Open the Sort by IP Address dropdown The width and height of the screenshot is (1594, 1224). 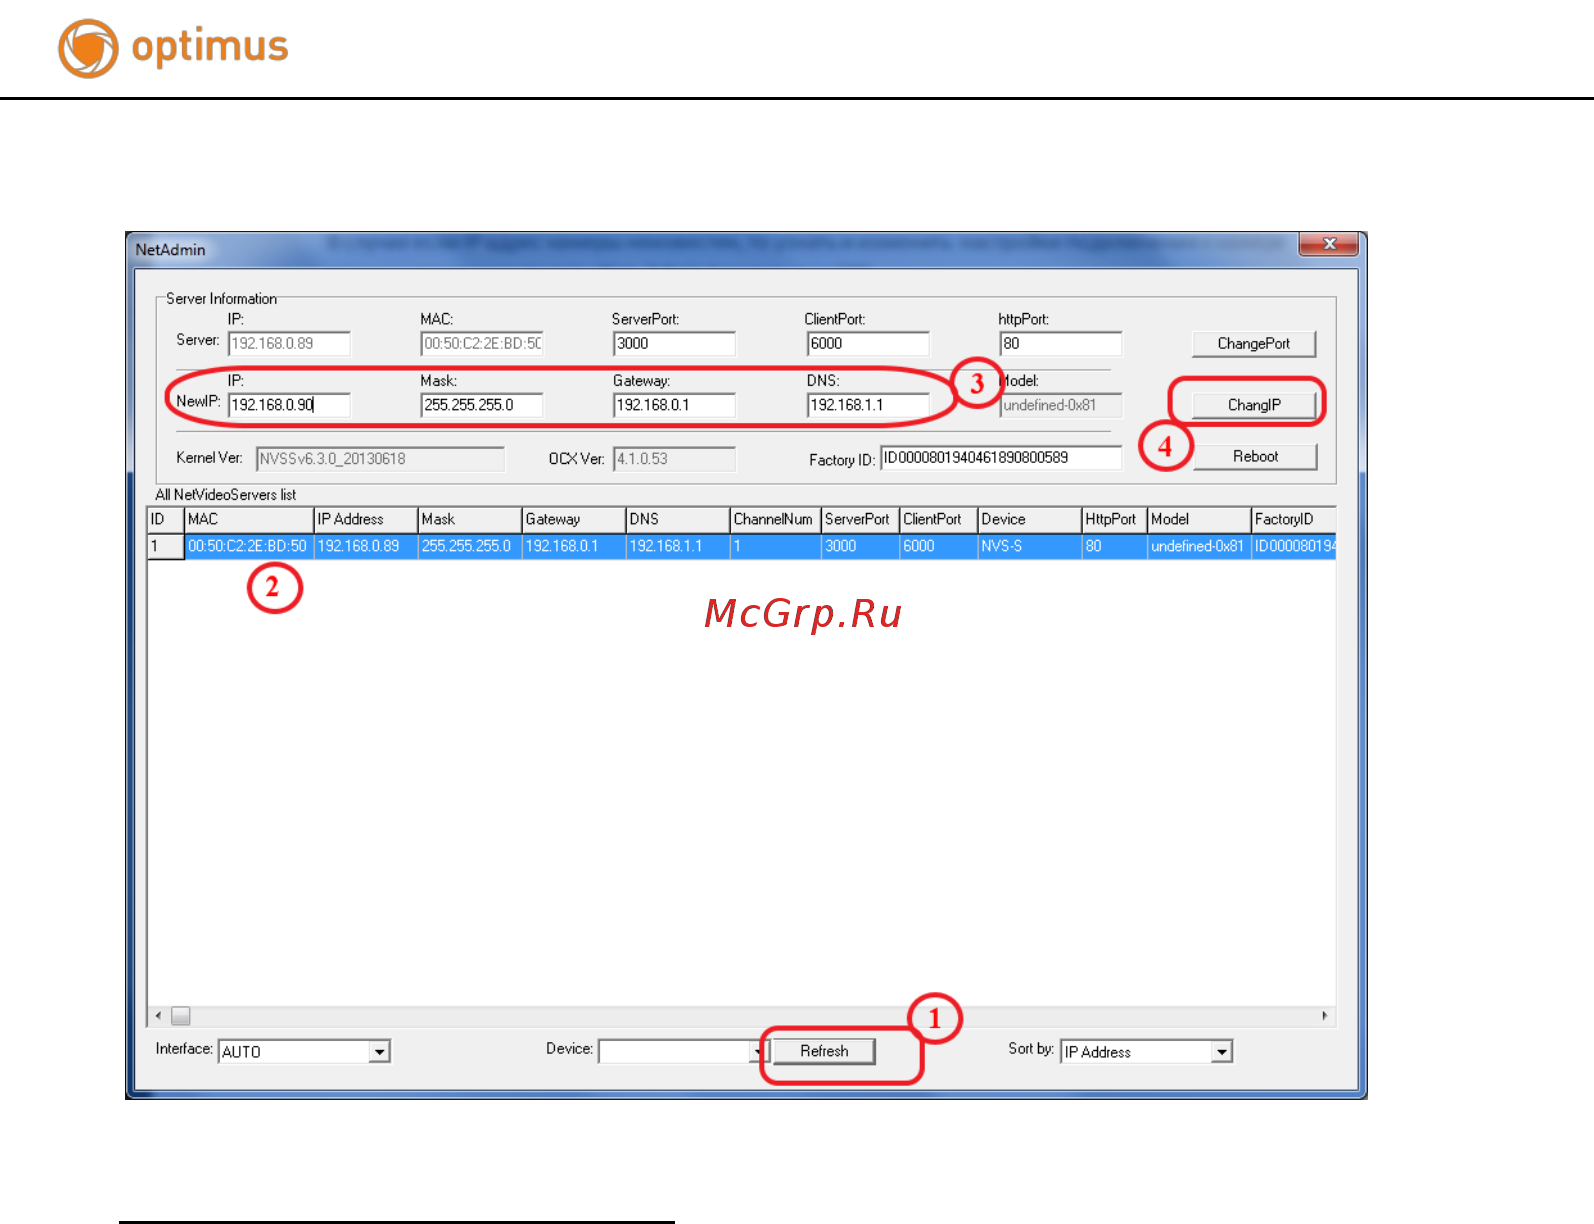1221,1052
